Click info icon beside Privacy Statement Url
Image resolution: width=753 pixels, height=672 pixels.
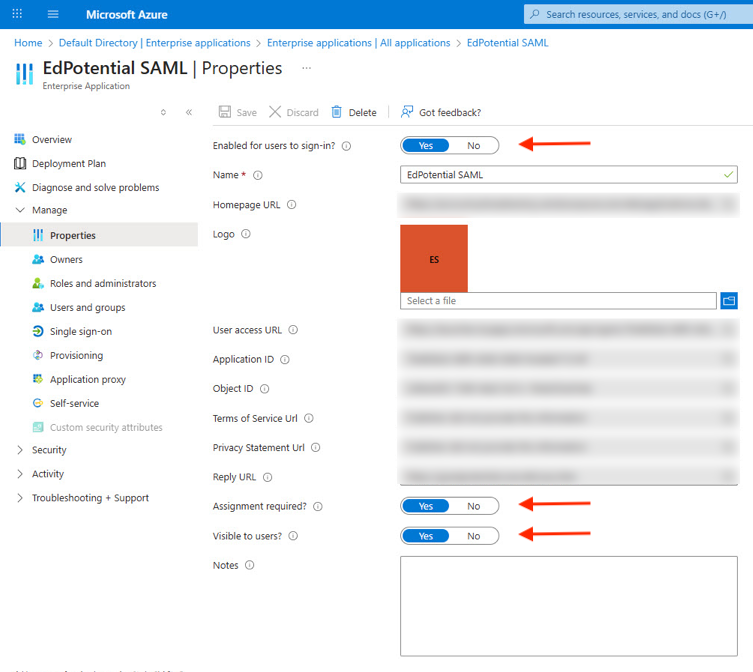coord(316,448)
